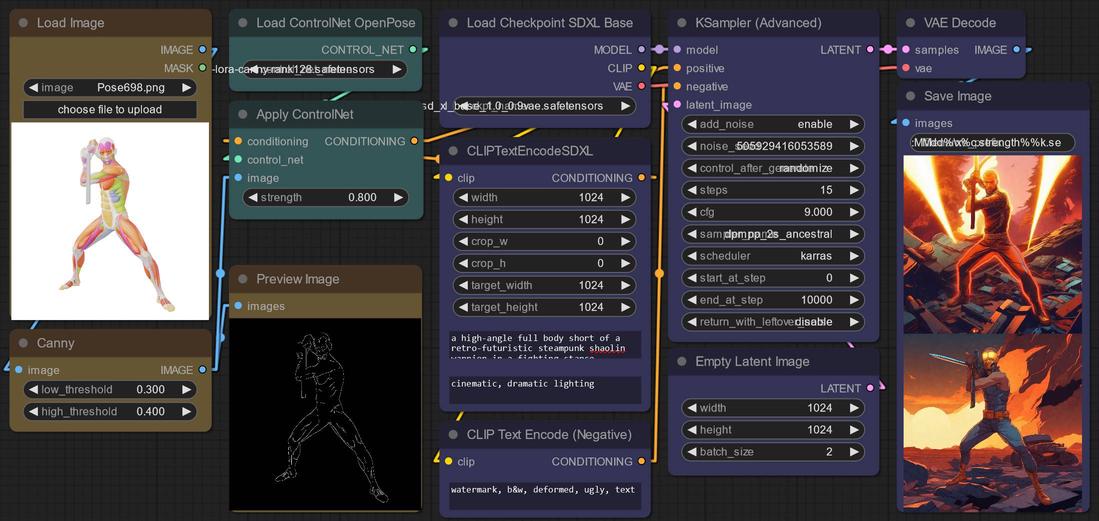1099x521 pixels.
Task: Increase the batch_size value with right arrow
Action: click(x=854, y=452)
